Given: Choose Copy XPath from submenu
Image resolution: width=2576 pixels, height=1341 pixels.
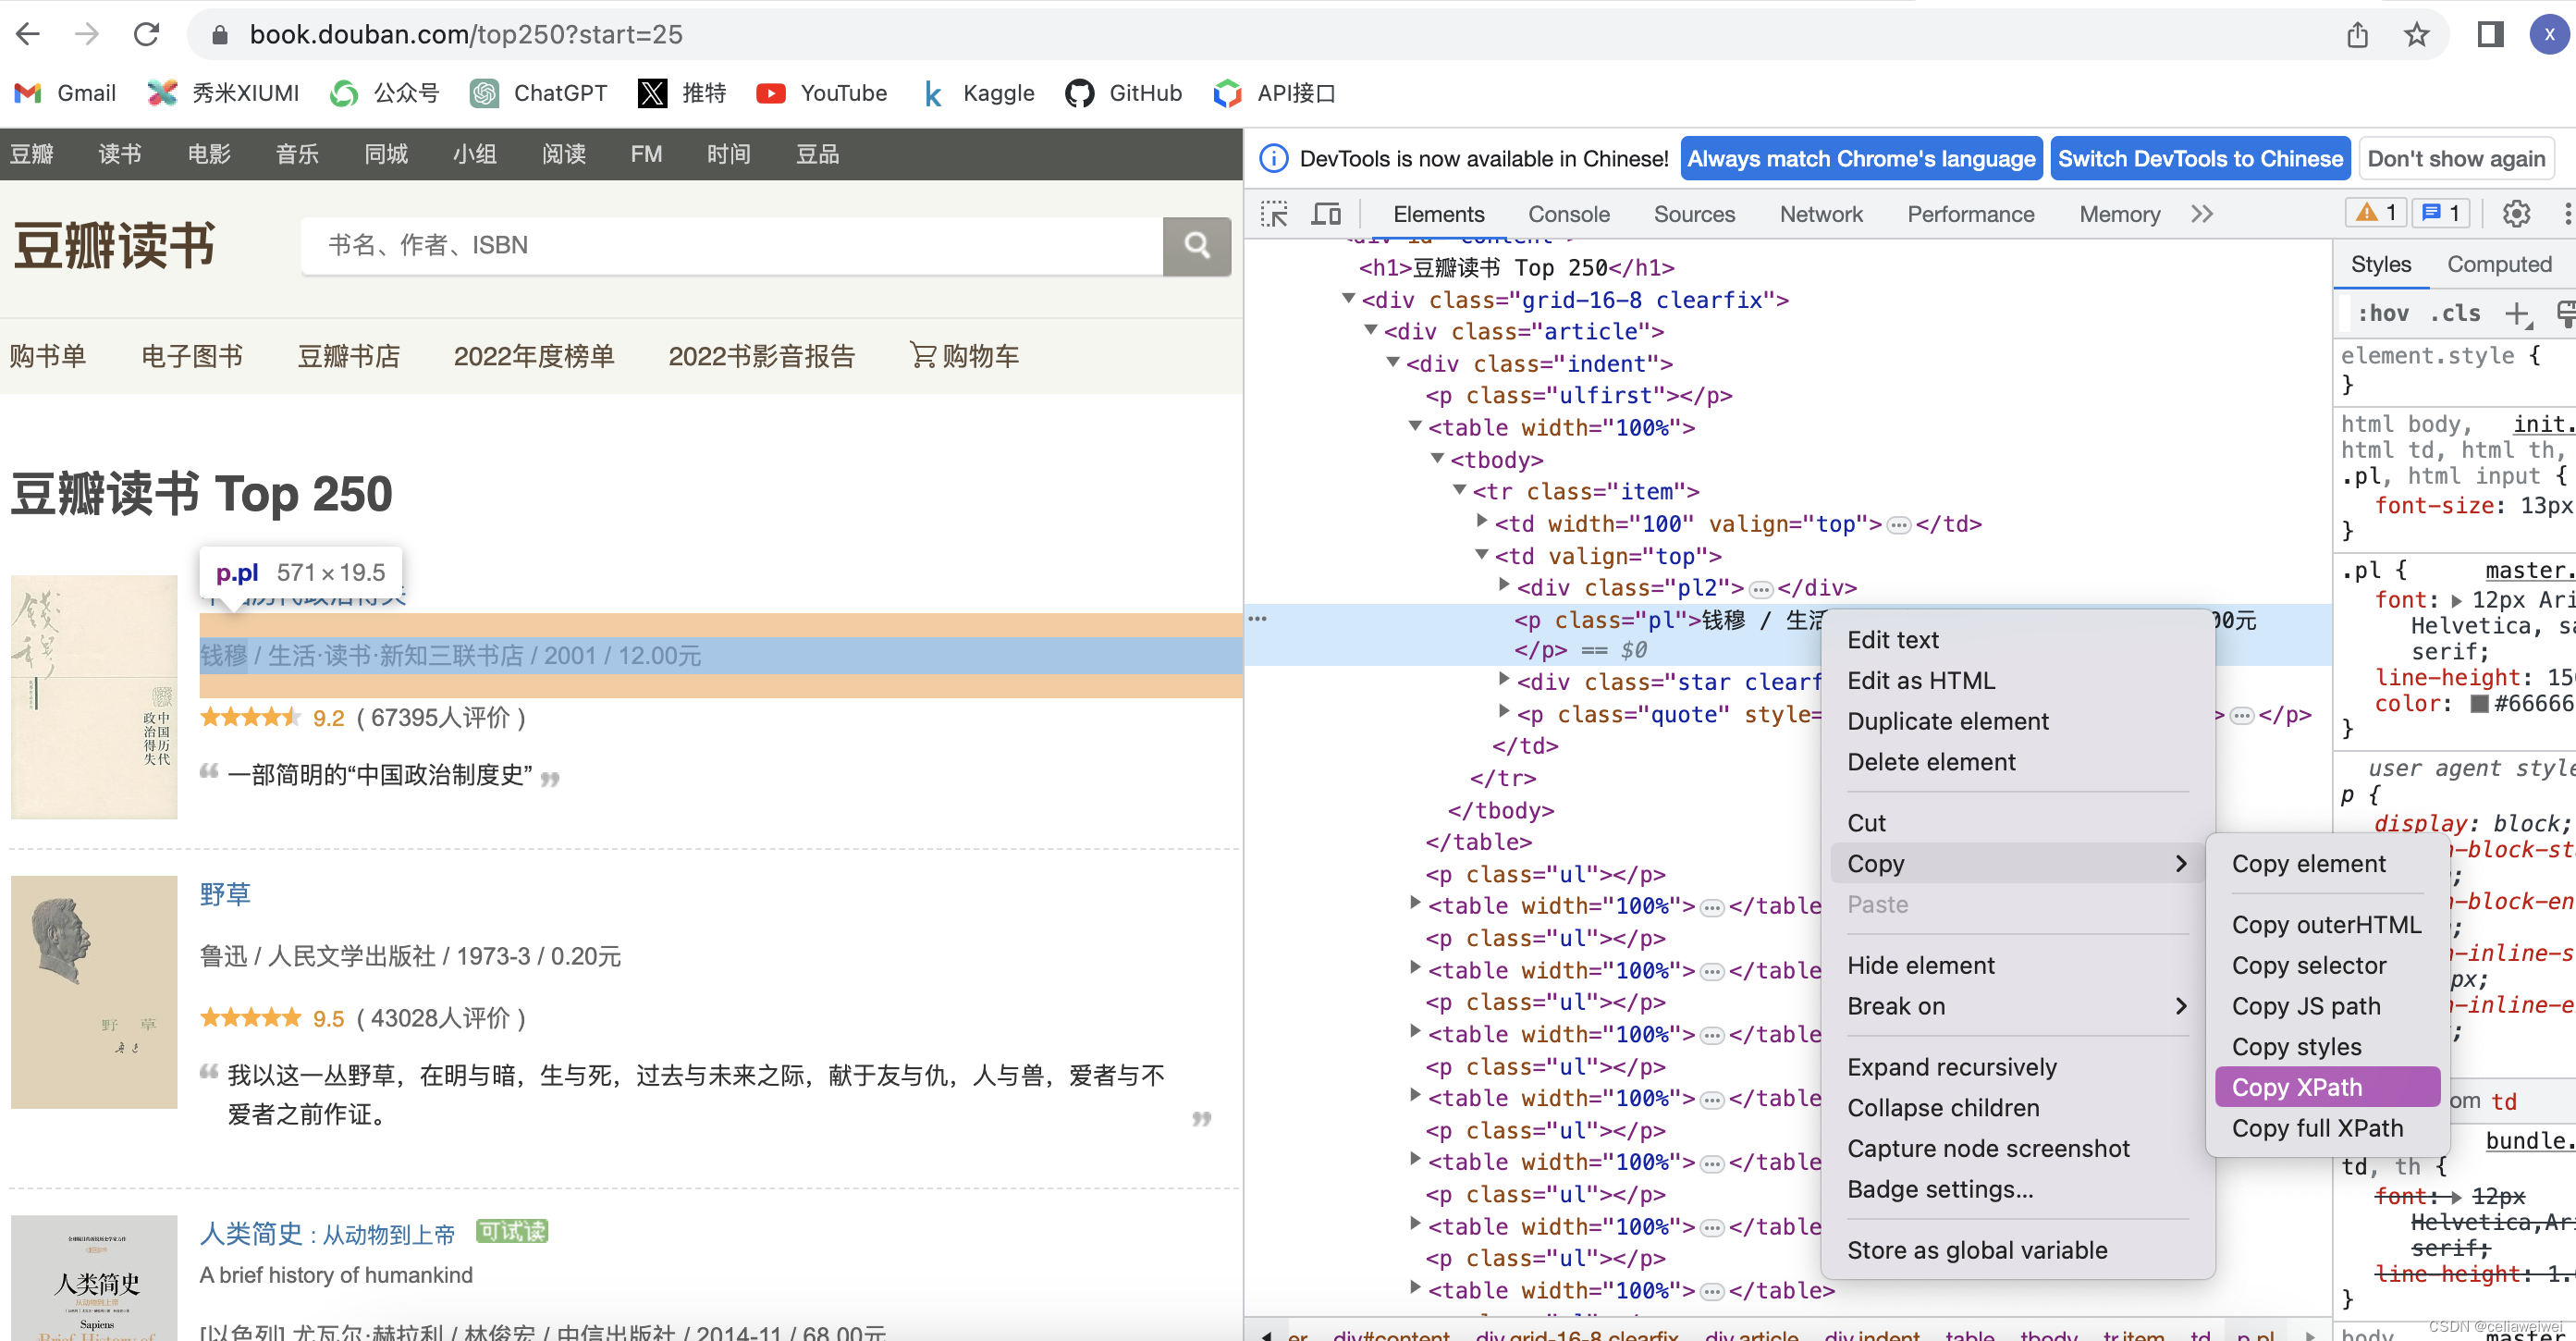Looking at the screenshot, I should 2296,1087.
